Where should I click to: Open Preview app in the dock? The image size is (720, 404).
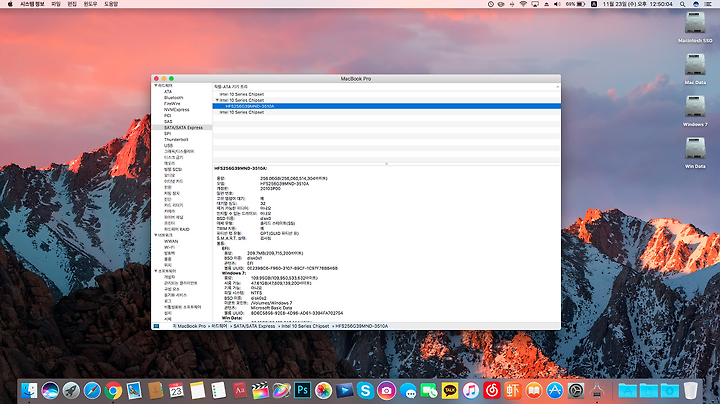(x=134, y=391)
